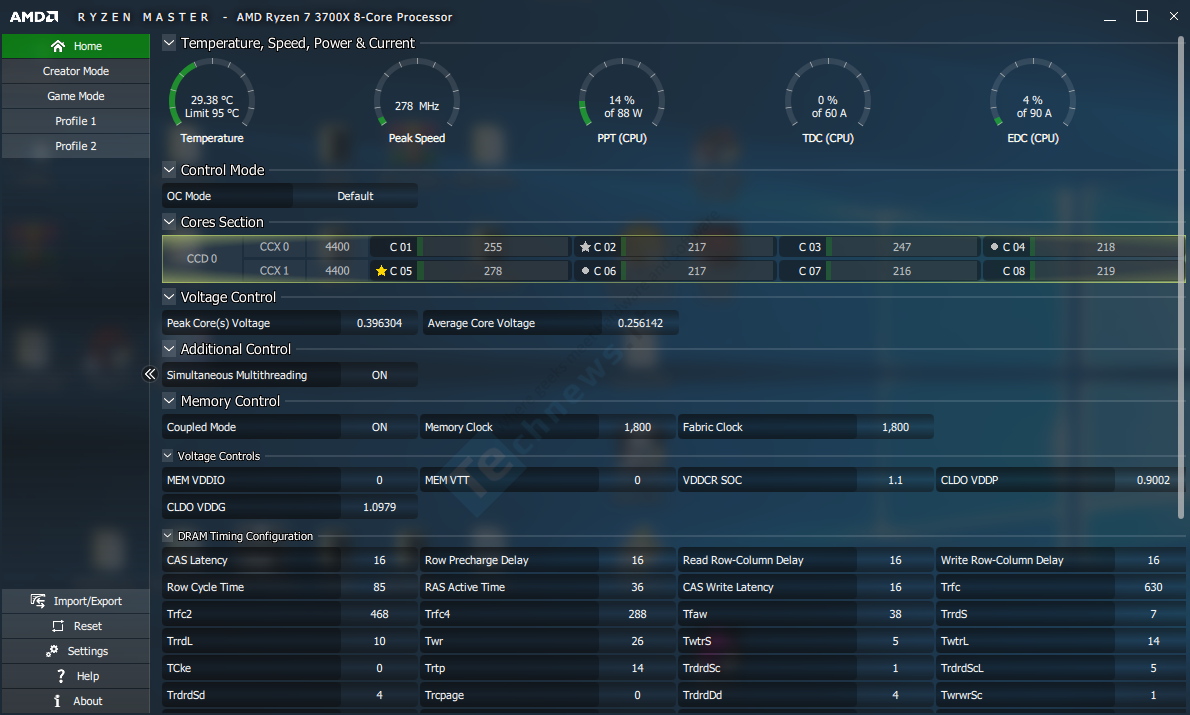Select the CCD 0 cell
The width and height of the screenshot is (1190, 715).
[202, 259]
